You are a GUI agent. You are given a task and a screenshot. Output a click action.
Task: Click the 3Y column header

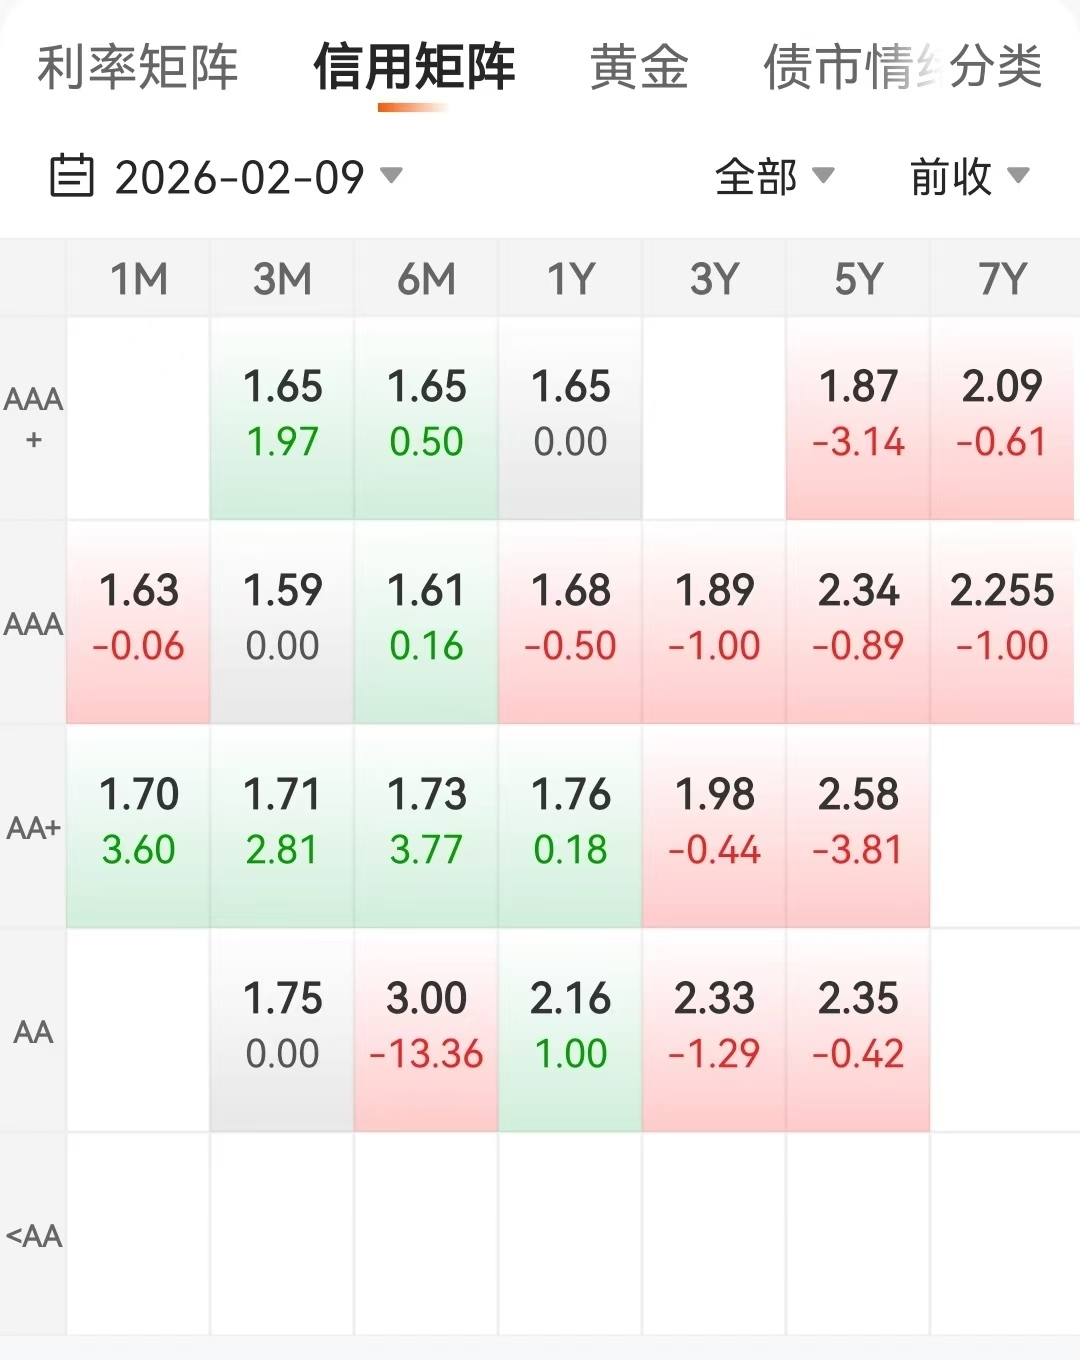(714, 279)
